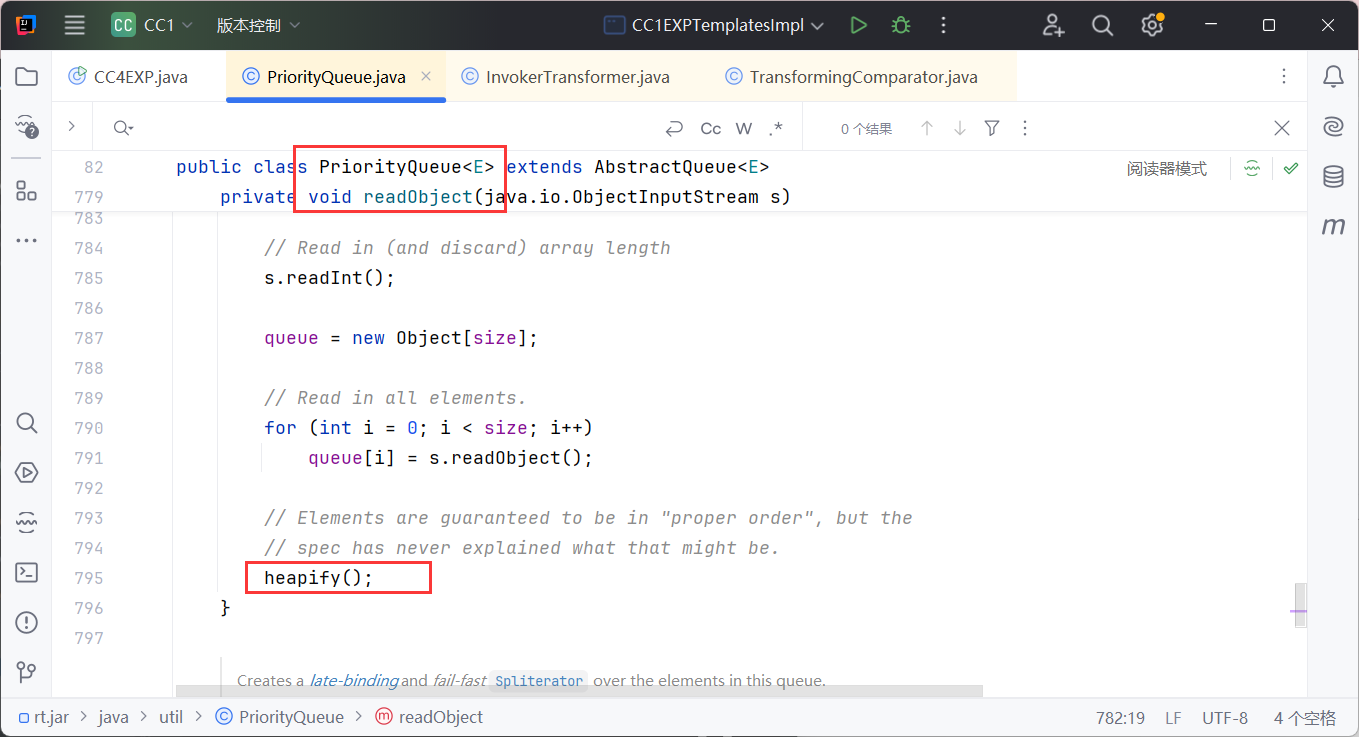Screen dimensions: 1359x737
Task: Run the CC1EXPTemplatesImpl configuration
Action: (858, 25)
